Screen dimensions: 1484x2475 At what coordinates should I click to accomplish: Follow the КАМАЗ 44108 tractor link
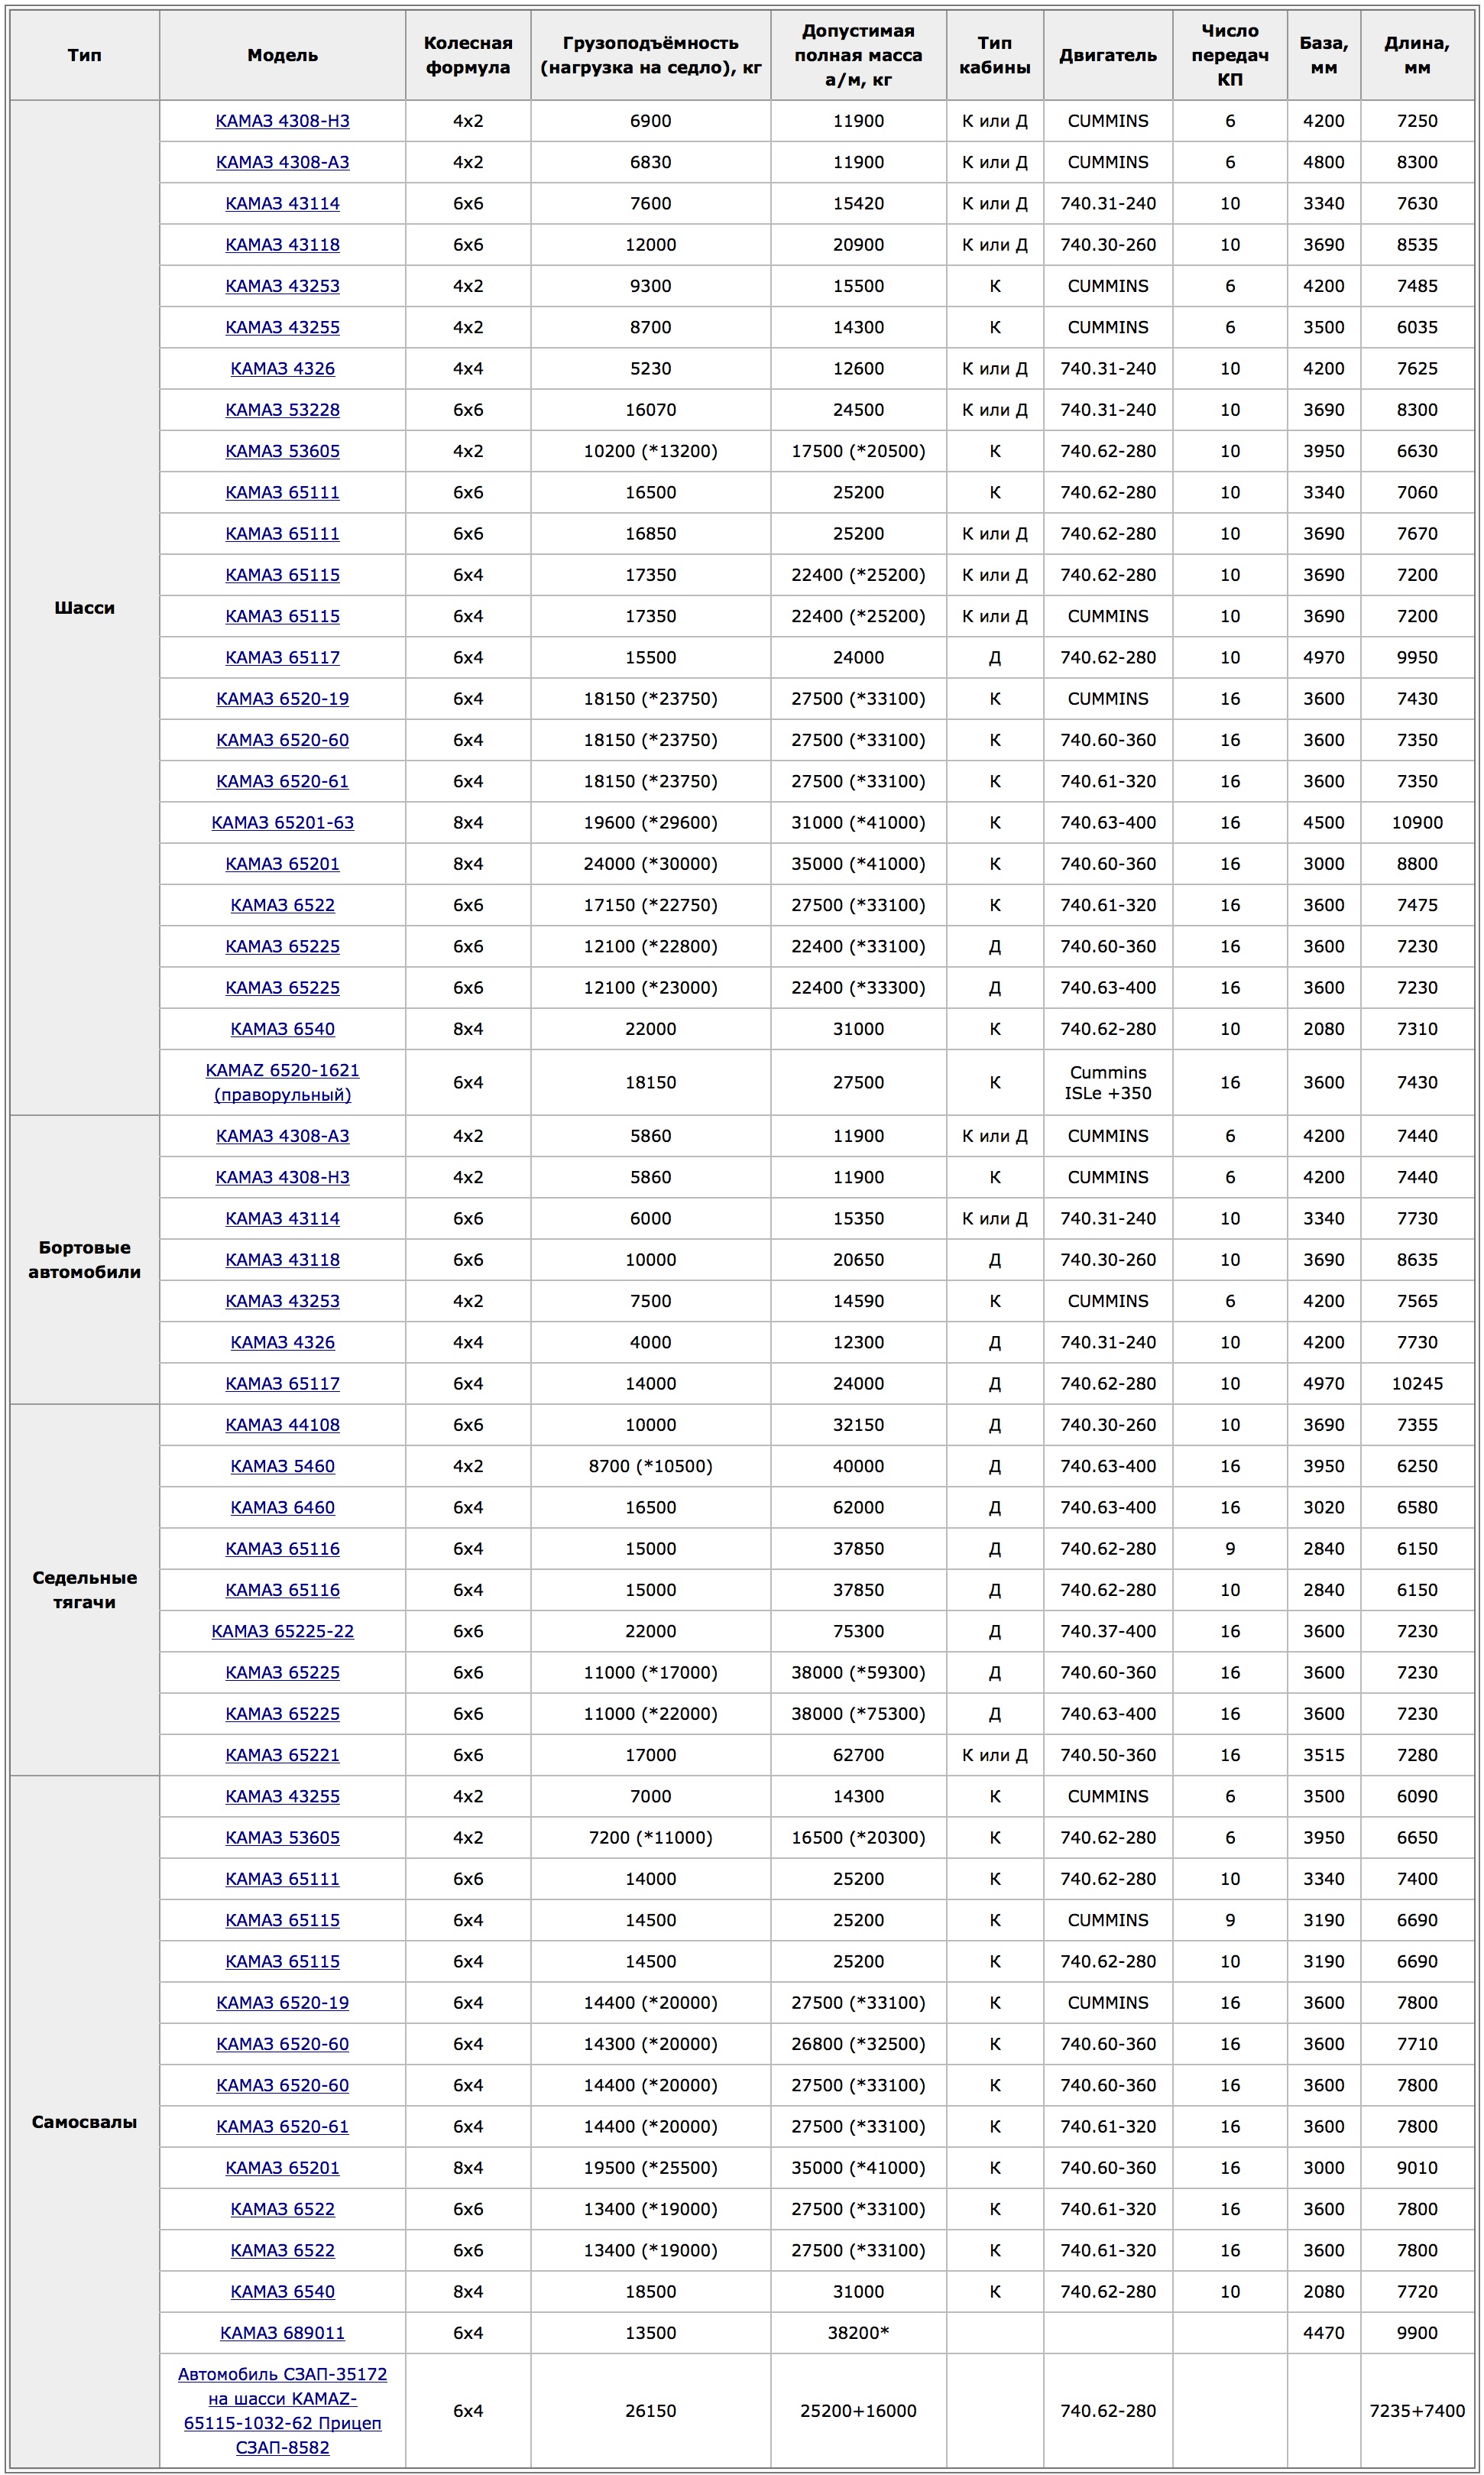tap(282, 1425)
